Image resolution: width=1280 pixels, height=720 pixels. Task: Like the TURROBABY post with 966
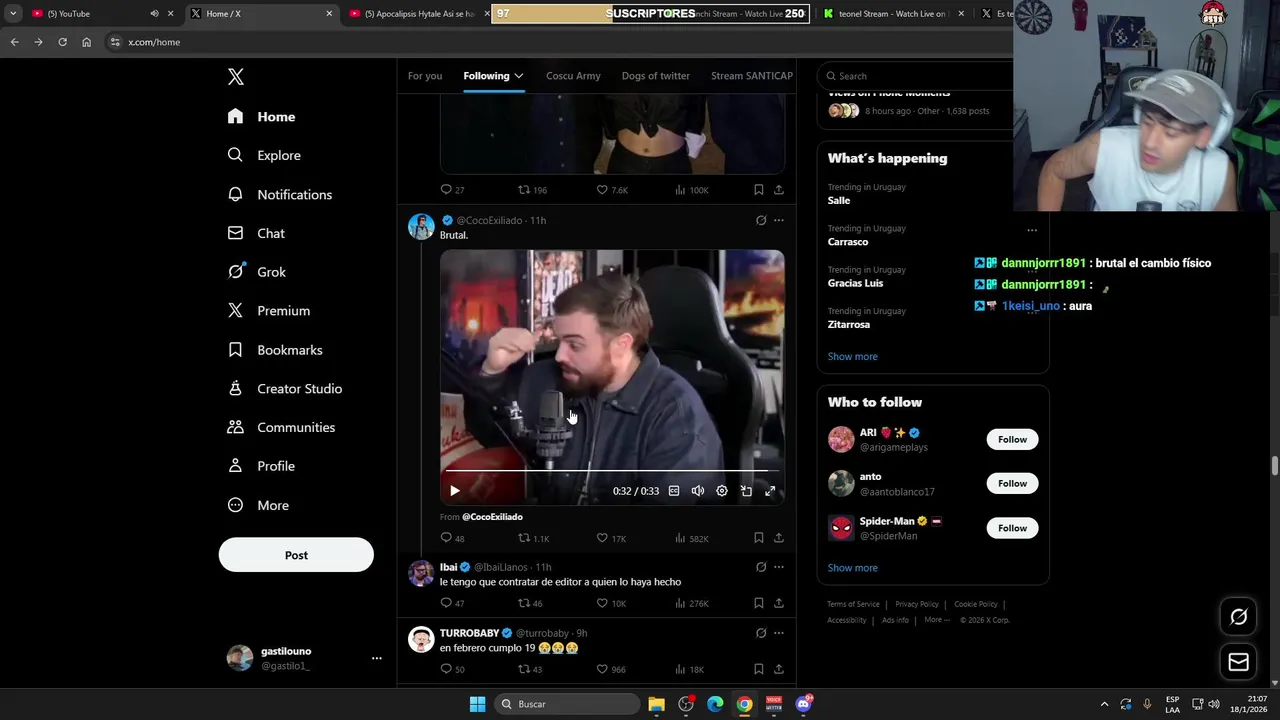coord(610,669)
